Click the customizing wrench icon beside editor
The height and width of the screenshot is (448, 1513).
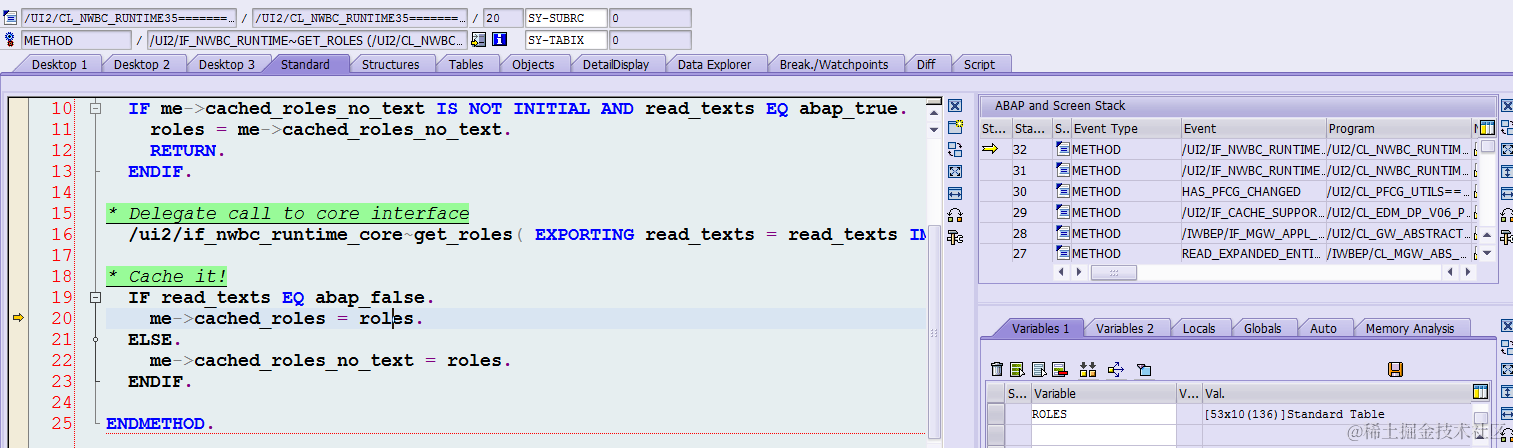(955, 237)
